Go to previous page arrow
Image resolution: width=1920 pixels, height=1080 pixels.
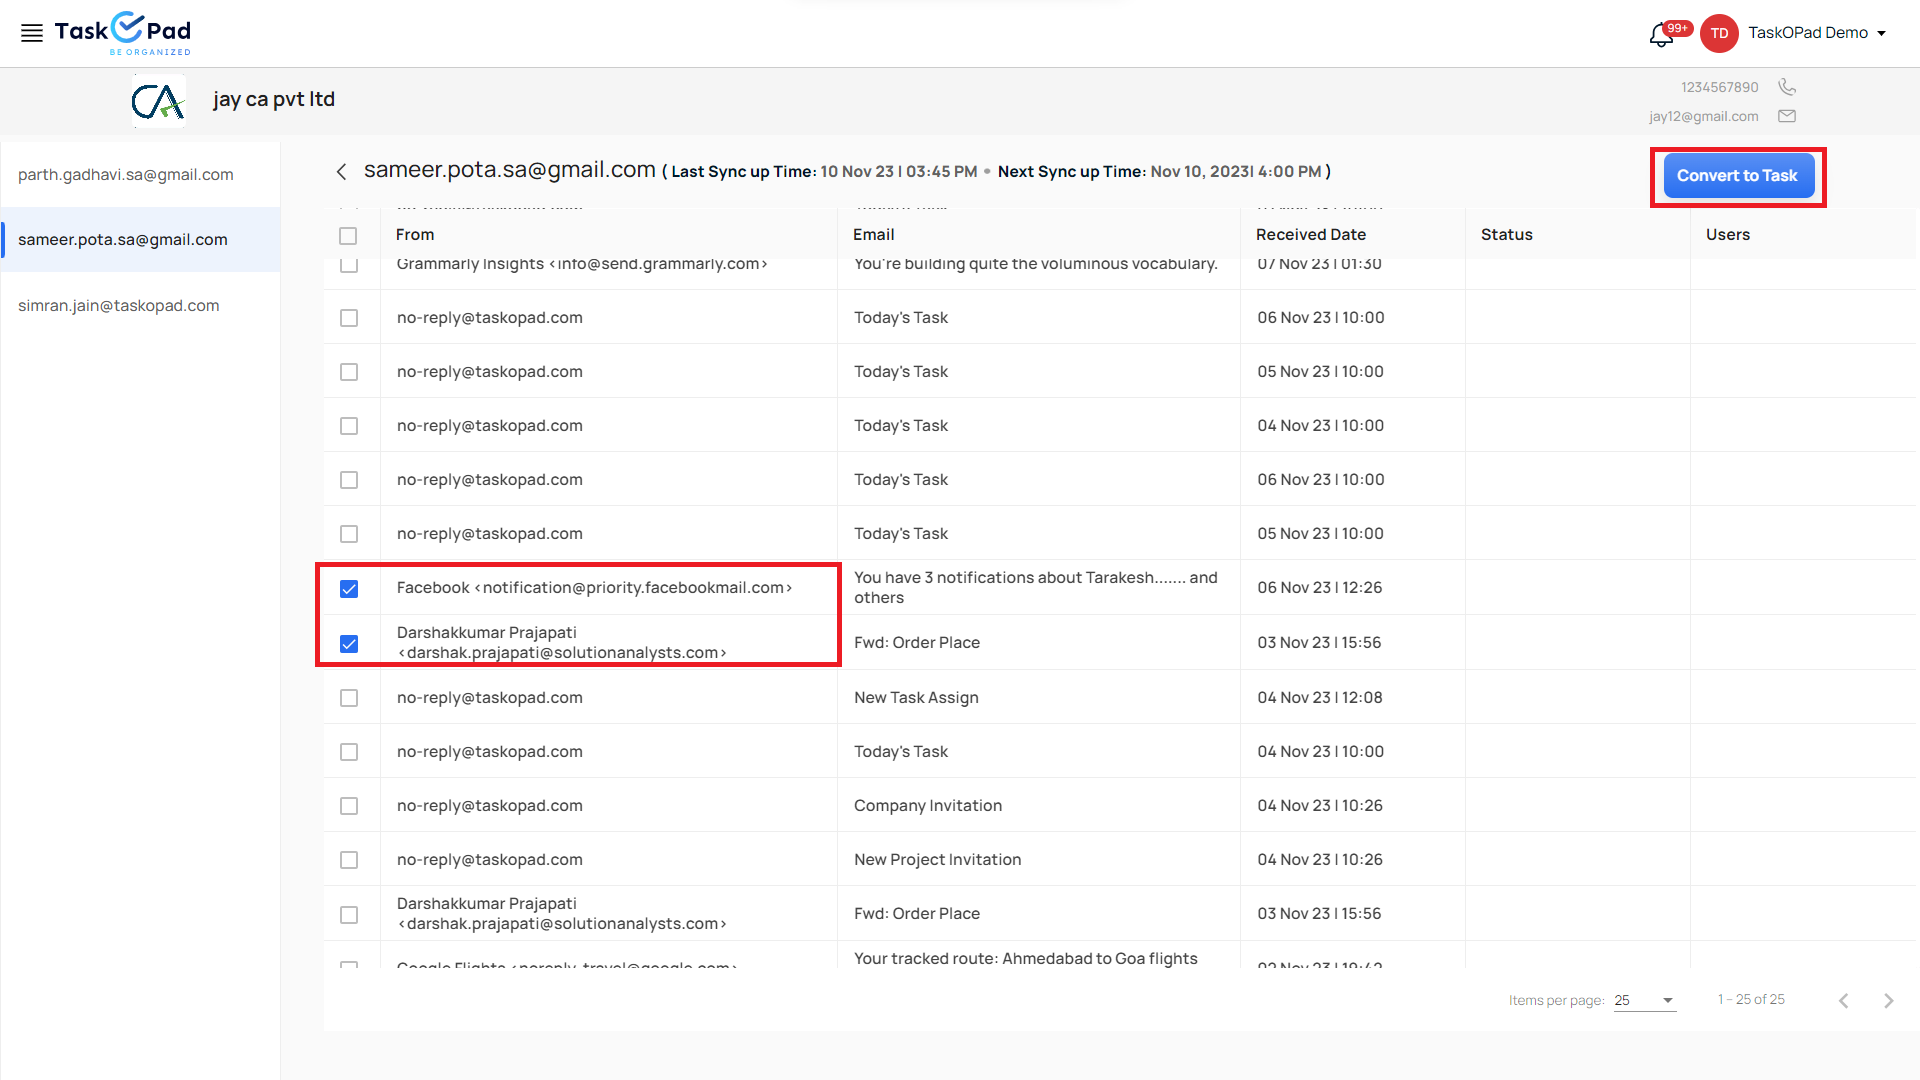(x=1843, y=1000)
